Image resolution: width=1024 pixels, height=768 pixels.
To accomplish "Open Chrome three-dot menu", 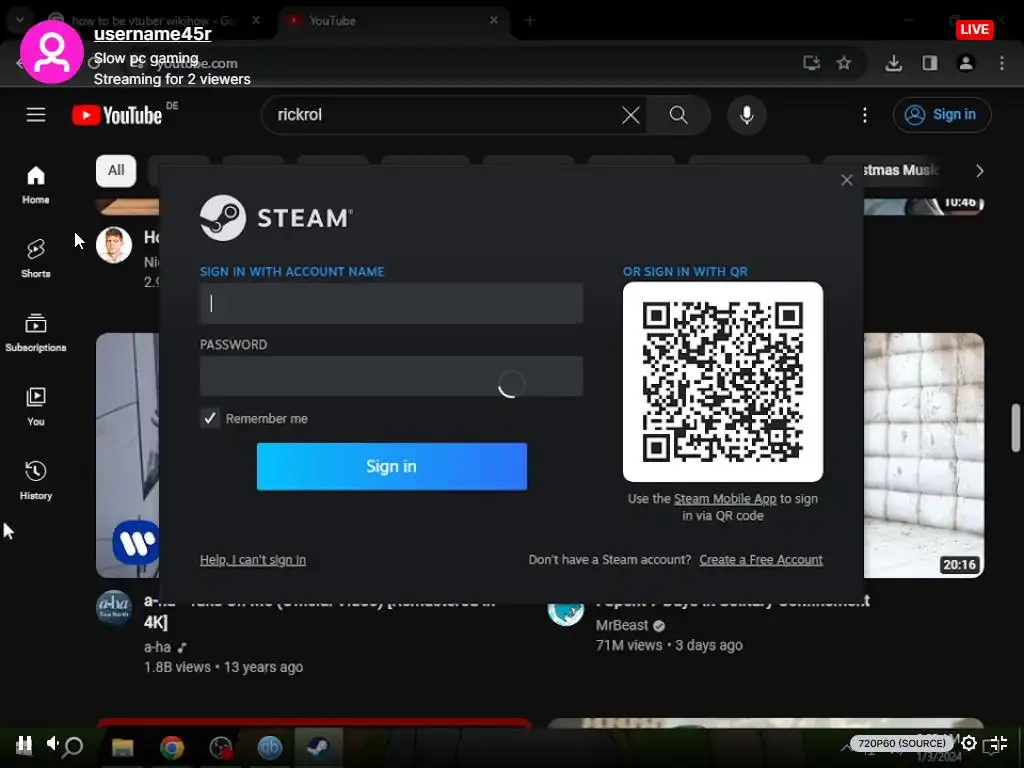I will click(x=1002, y=63).
